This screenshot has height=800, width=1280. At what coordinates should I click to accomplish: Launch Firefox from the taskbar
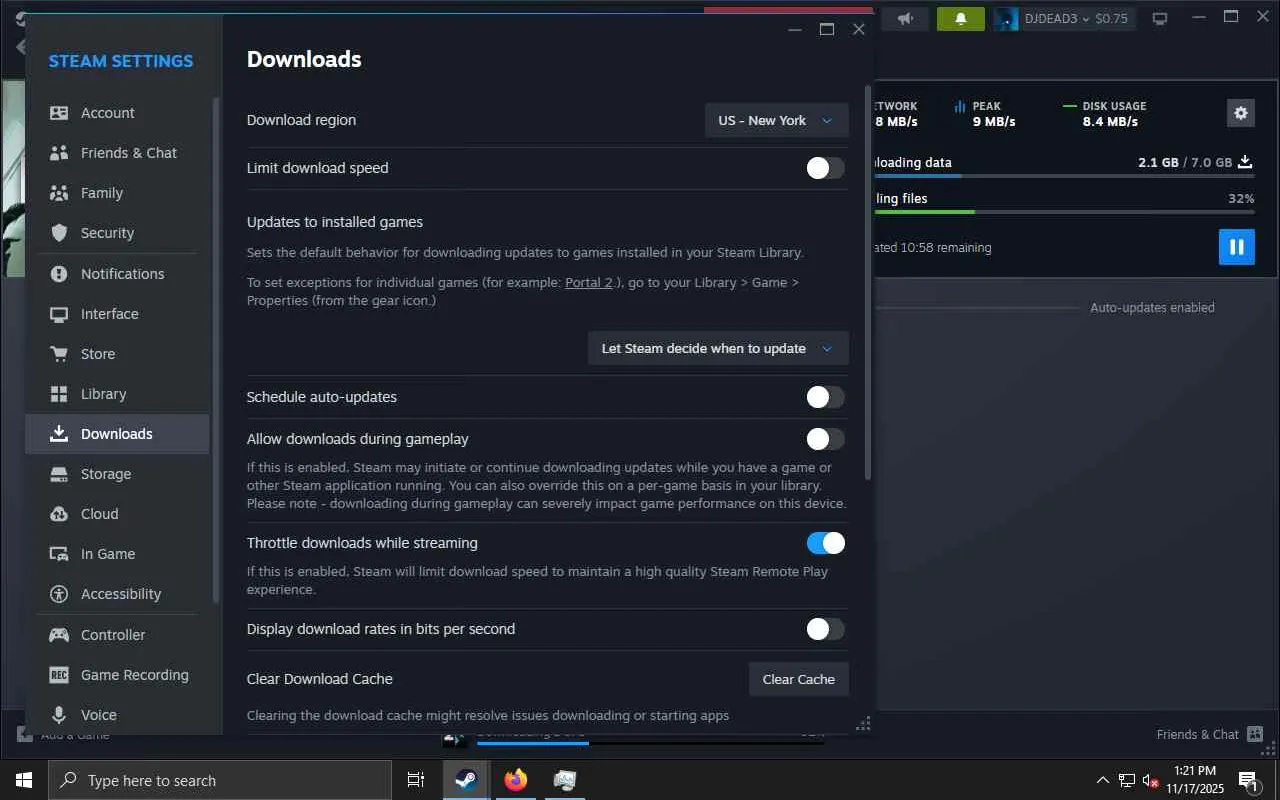516,780
